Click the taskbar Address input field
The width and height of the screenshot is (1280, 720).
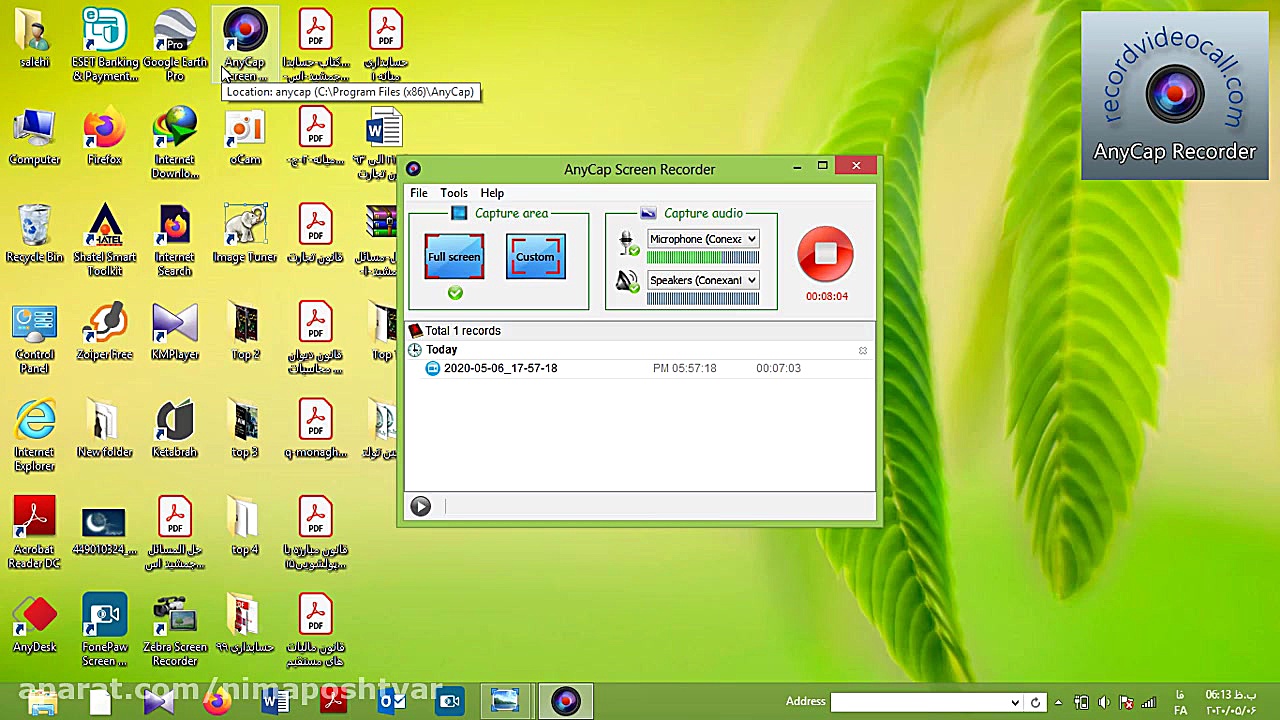pyautogui.click(x=920, y=702)
